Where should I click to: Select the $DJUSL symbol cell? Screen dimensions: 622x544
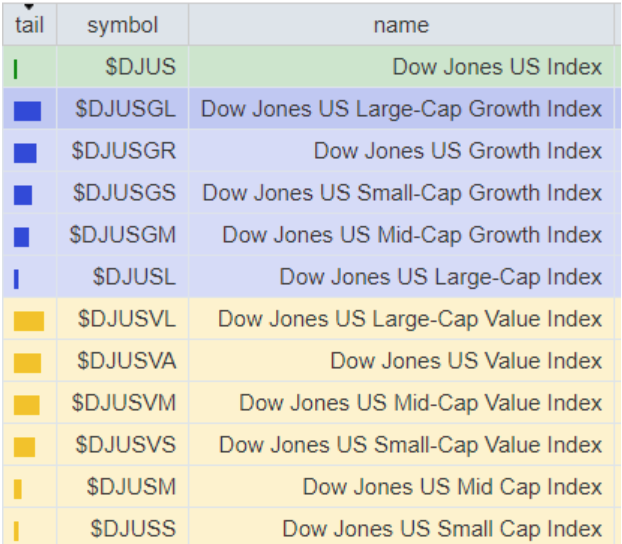[134, 277]
